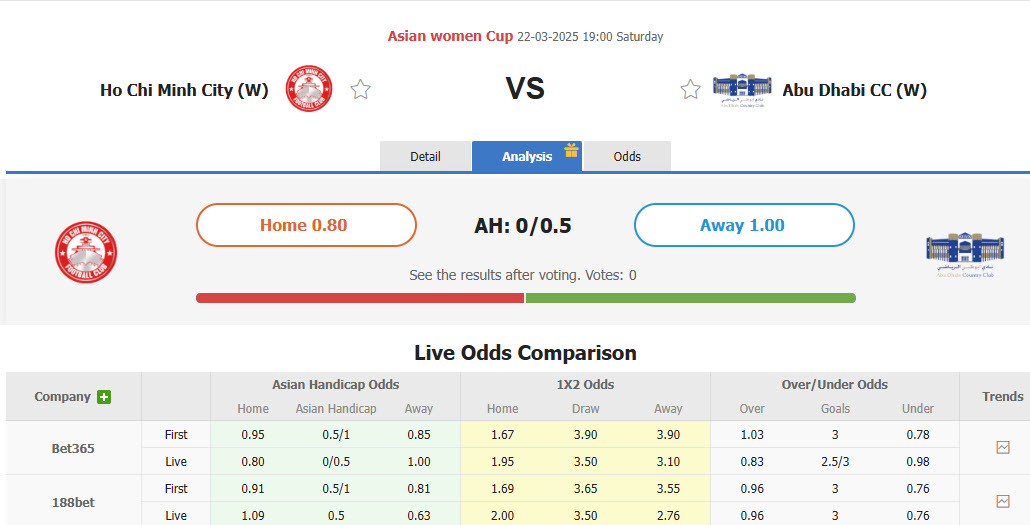Select the Analysis tab
The height and width of the screenshot is (525, 1030).
[x=527, y=156]
